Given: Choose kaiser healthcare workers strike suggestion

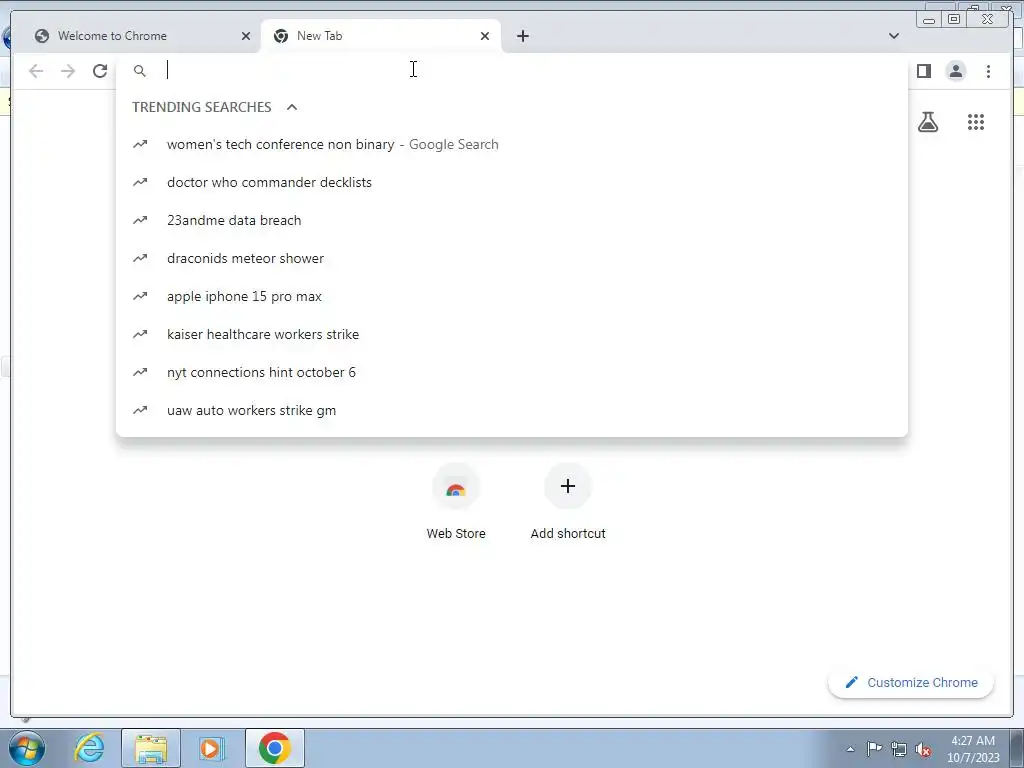Looking at the screenshot, I should pos(511,334).
